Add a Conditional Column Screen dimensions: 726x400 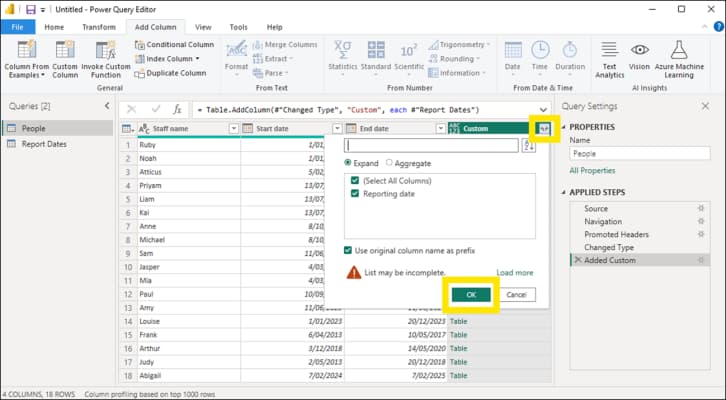[x=174, y=44]
